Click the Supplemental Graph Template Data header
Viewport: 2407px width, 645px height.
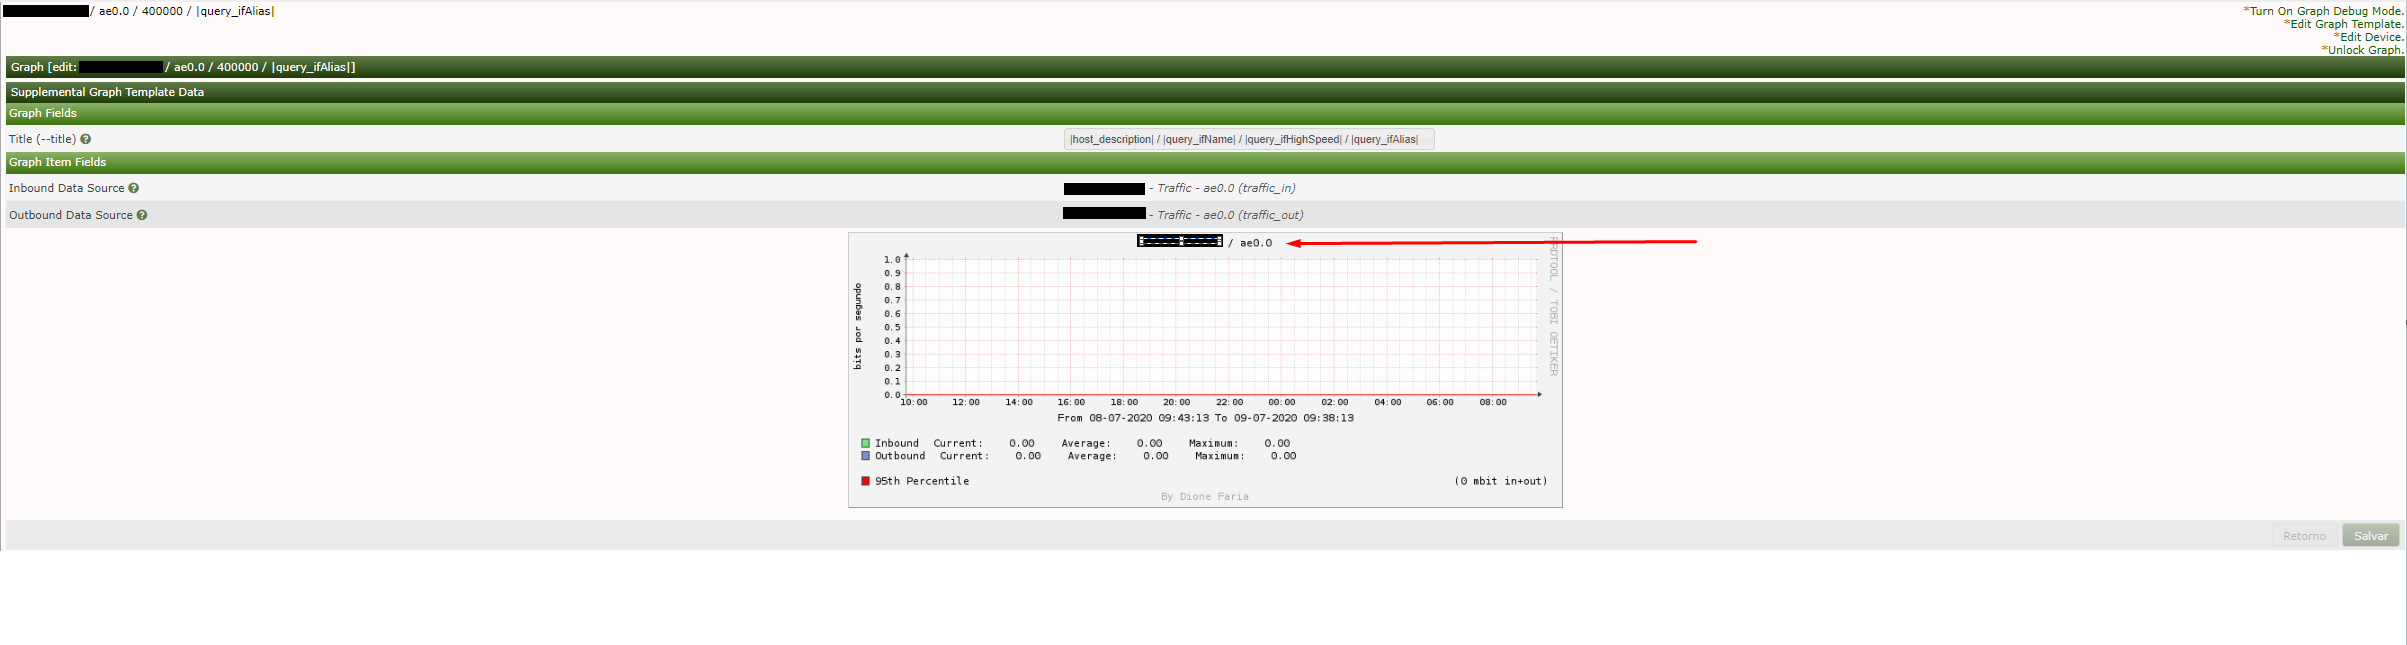click(x=1205, y=92)
